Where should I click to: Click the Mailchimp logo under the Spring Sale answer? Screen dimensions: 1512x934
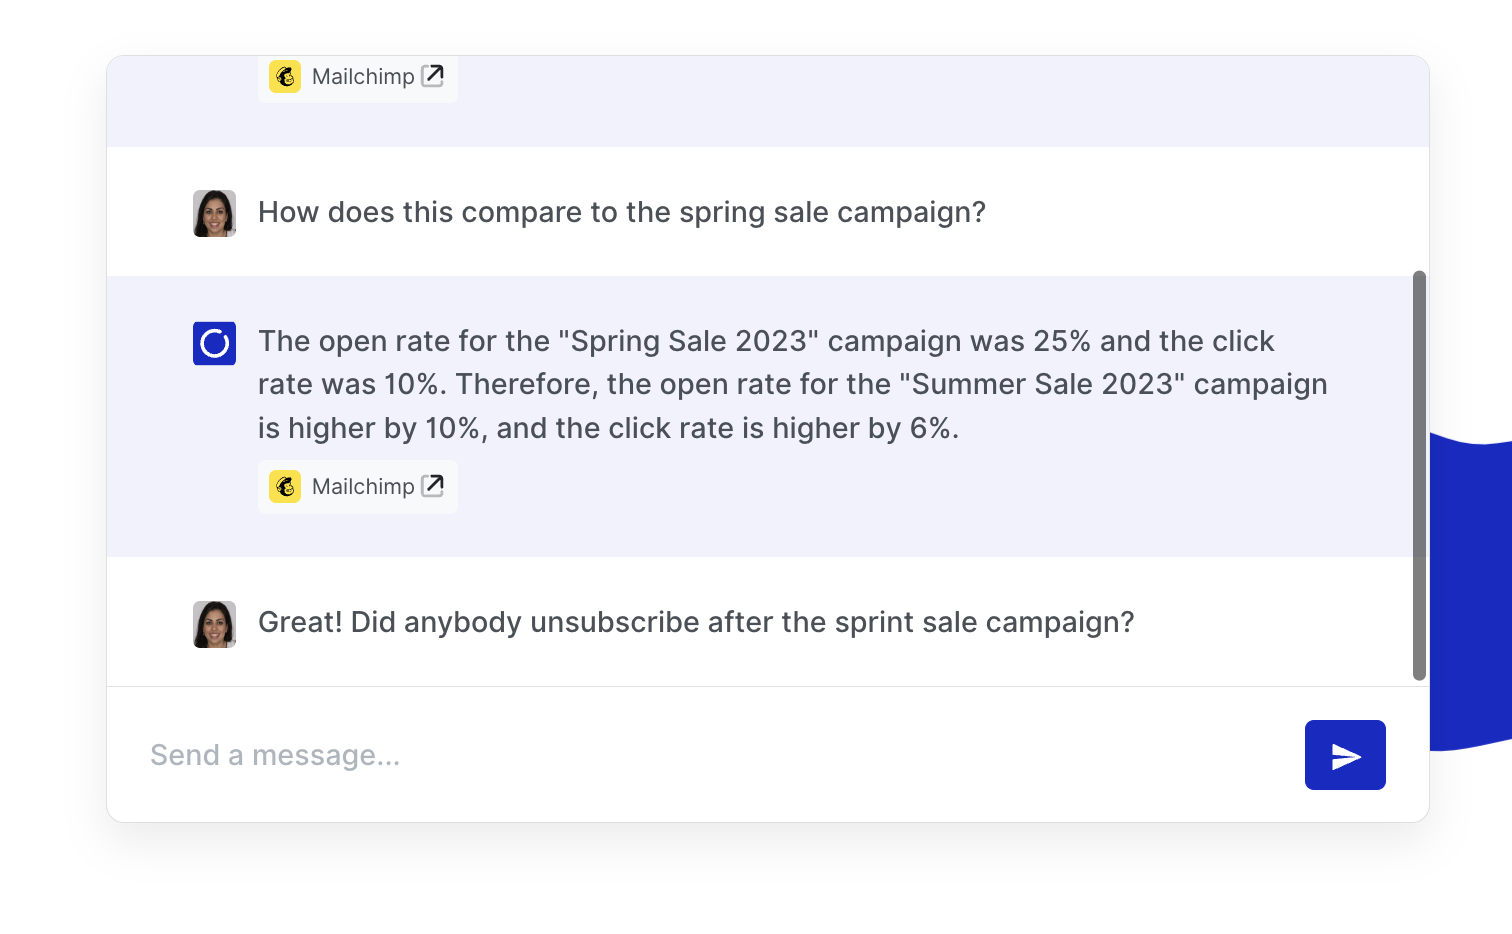285,487
